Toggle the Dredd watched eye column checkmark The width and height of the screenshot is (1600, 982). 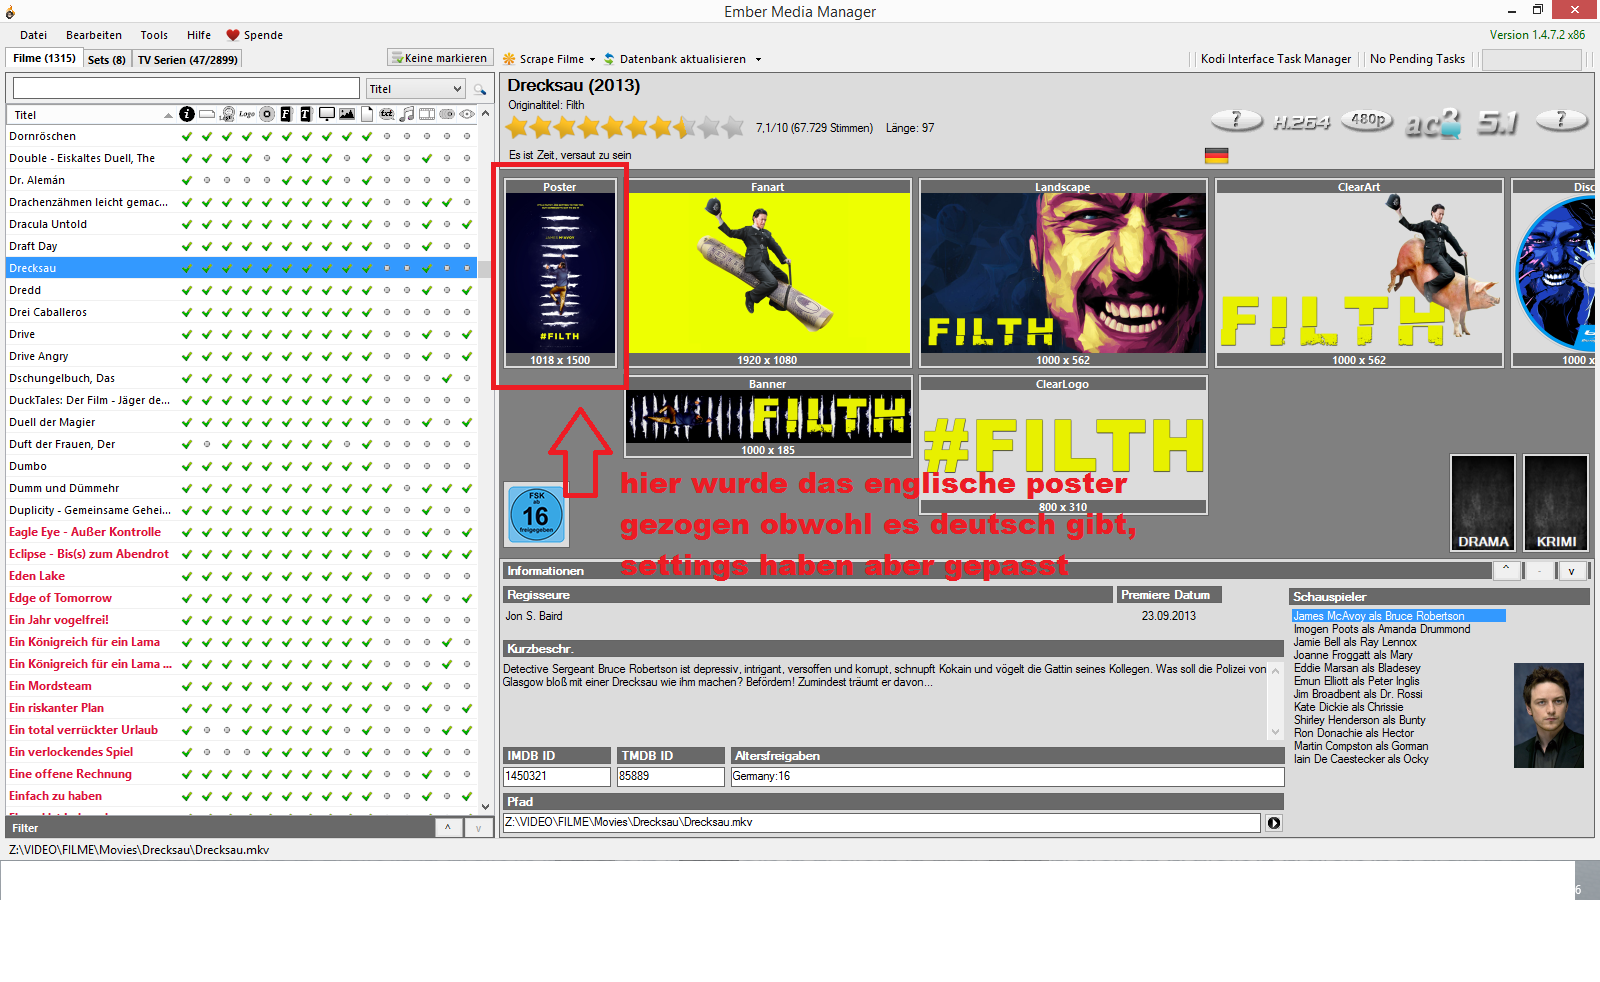(x=467, y=290)
